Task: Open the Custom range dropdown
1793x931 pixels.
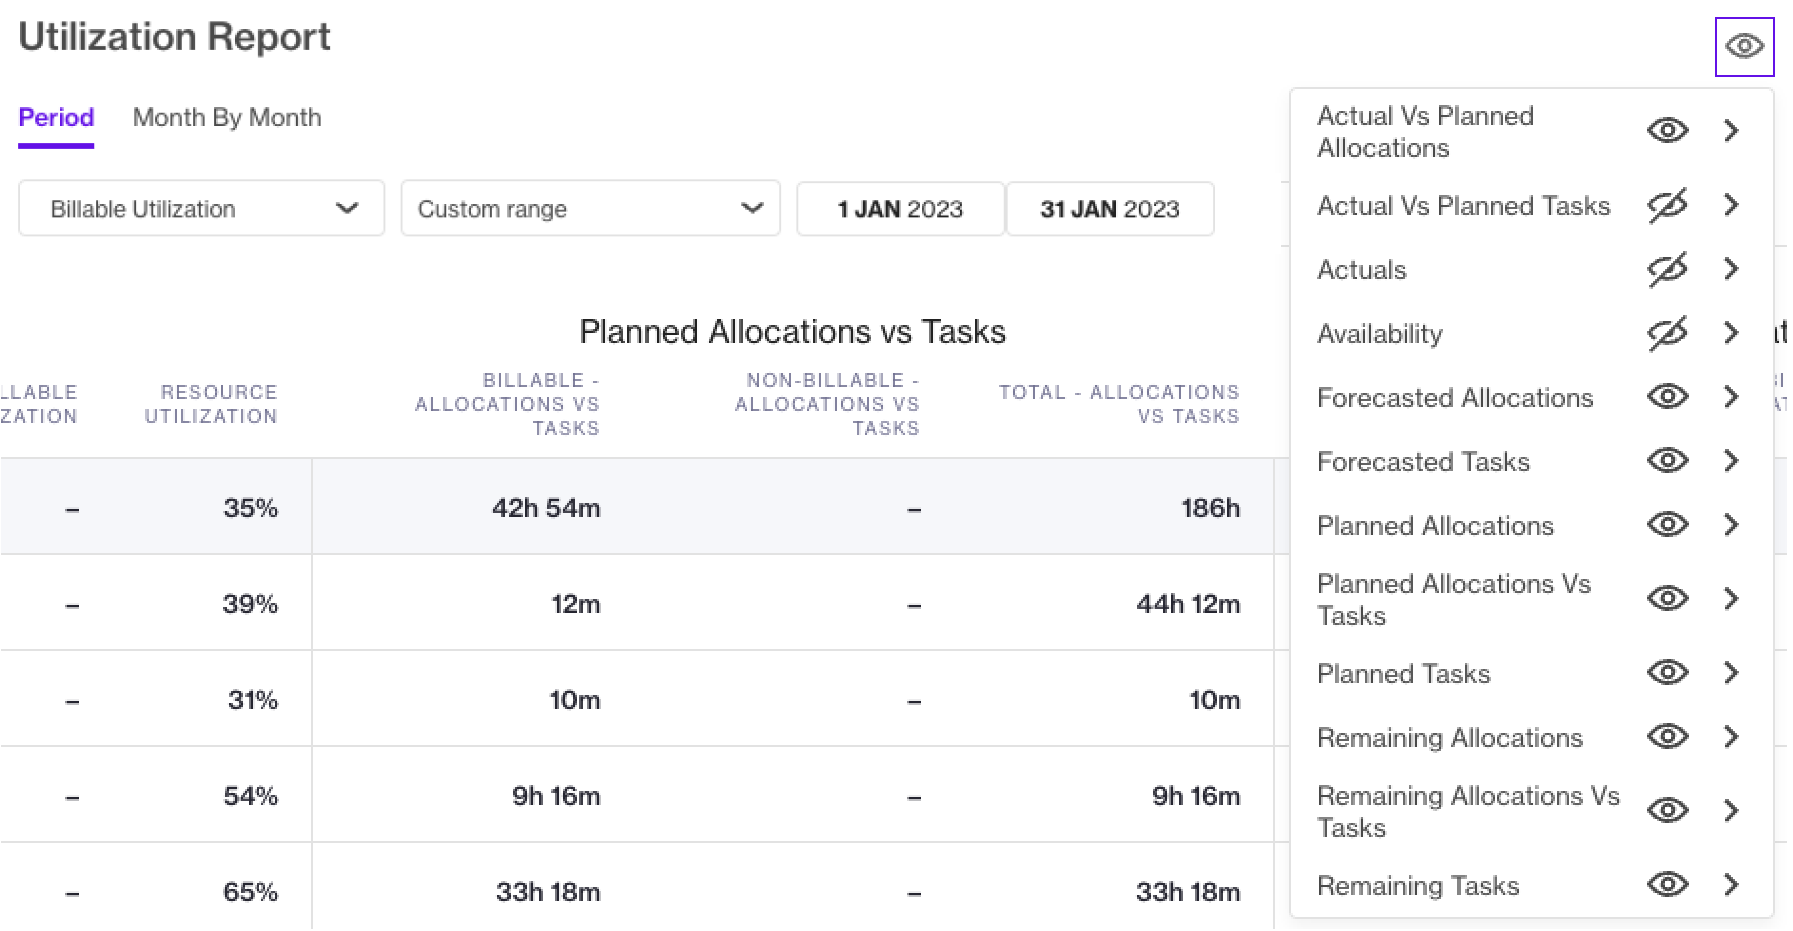Action: [x=590, y=209]
